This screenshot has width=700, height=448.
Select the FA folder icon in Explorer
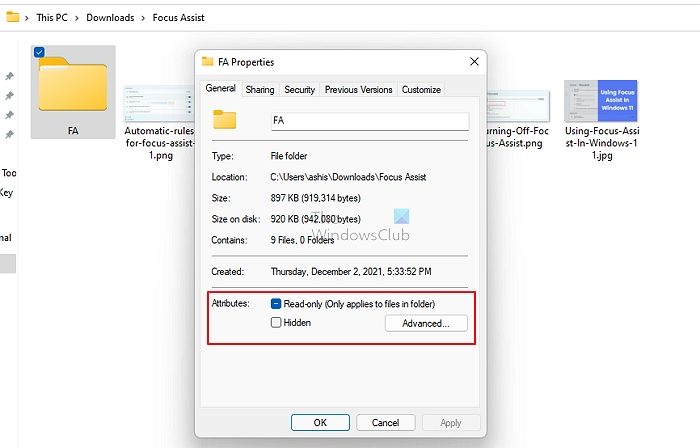coord(73,85)
